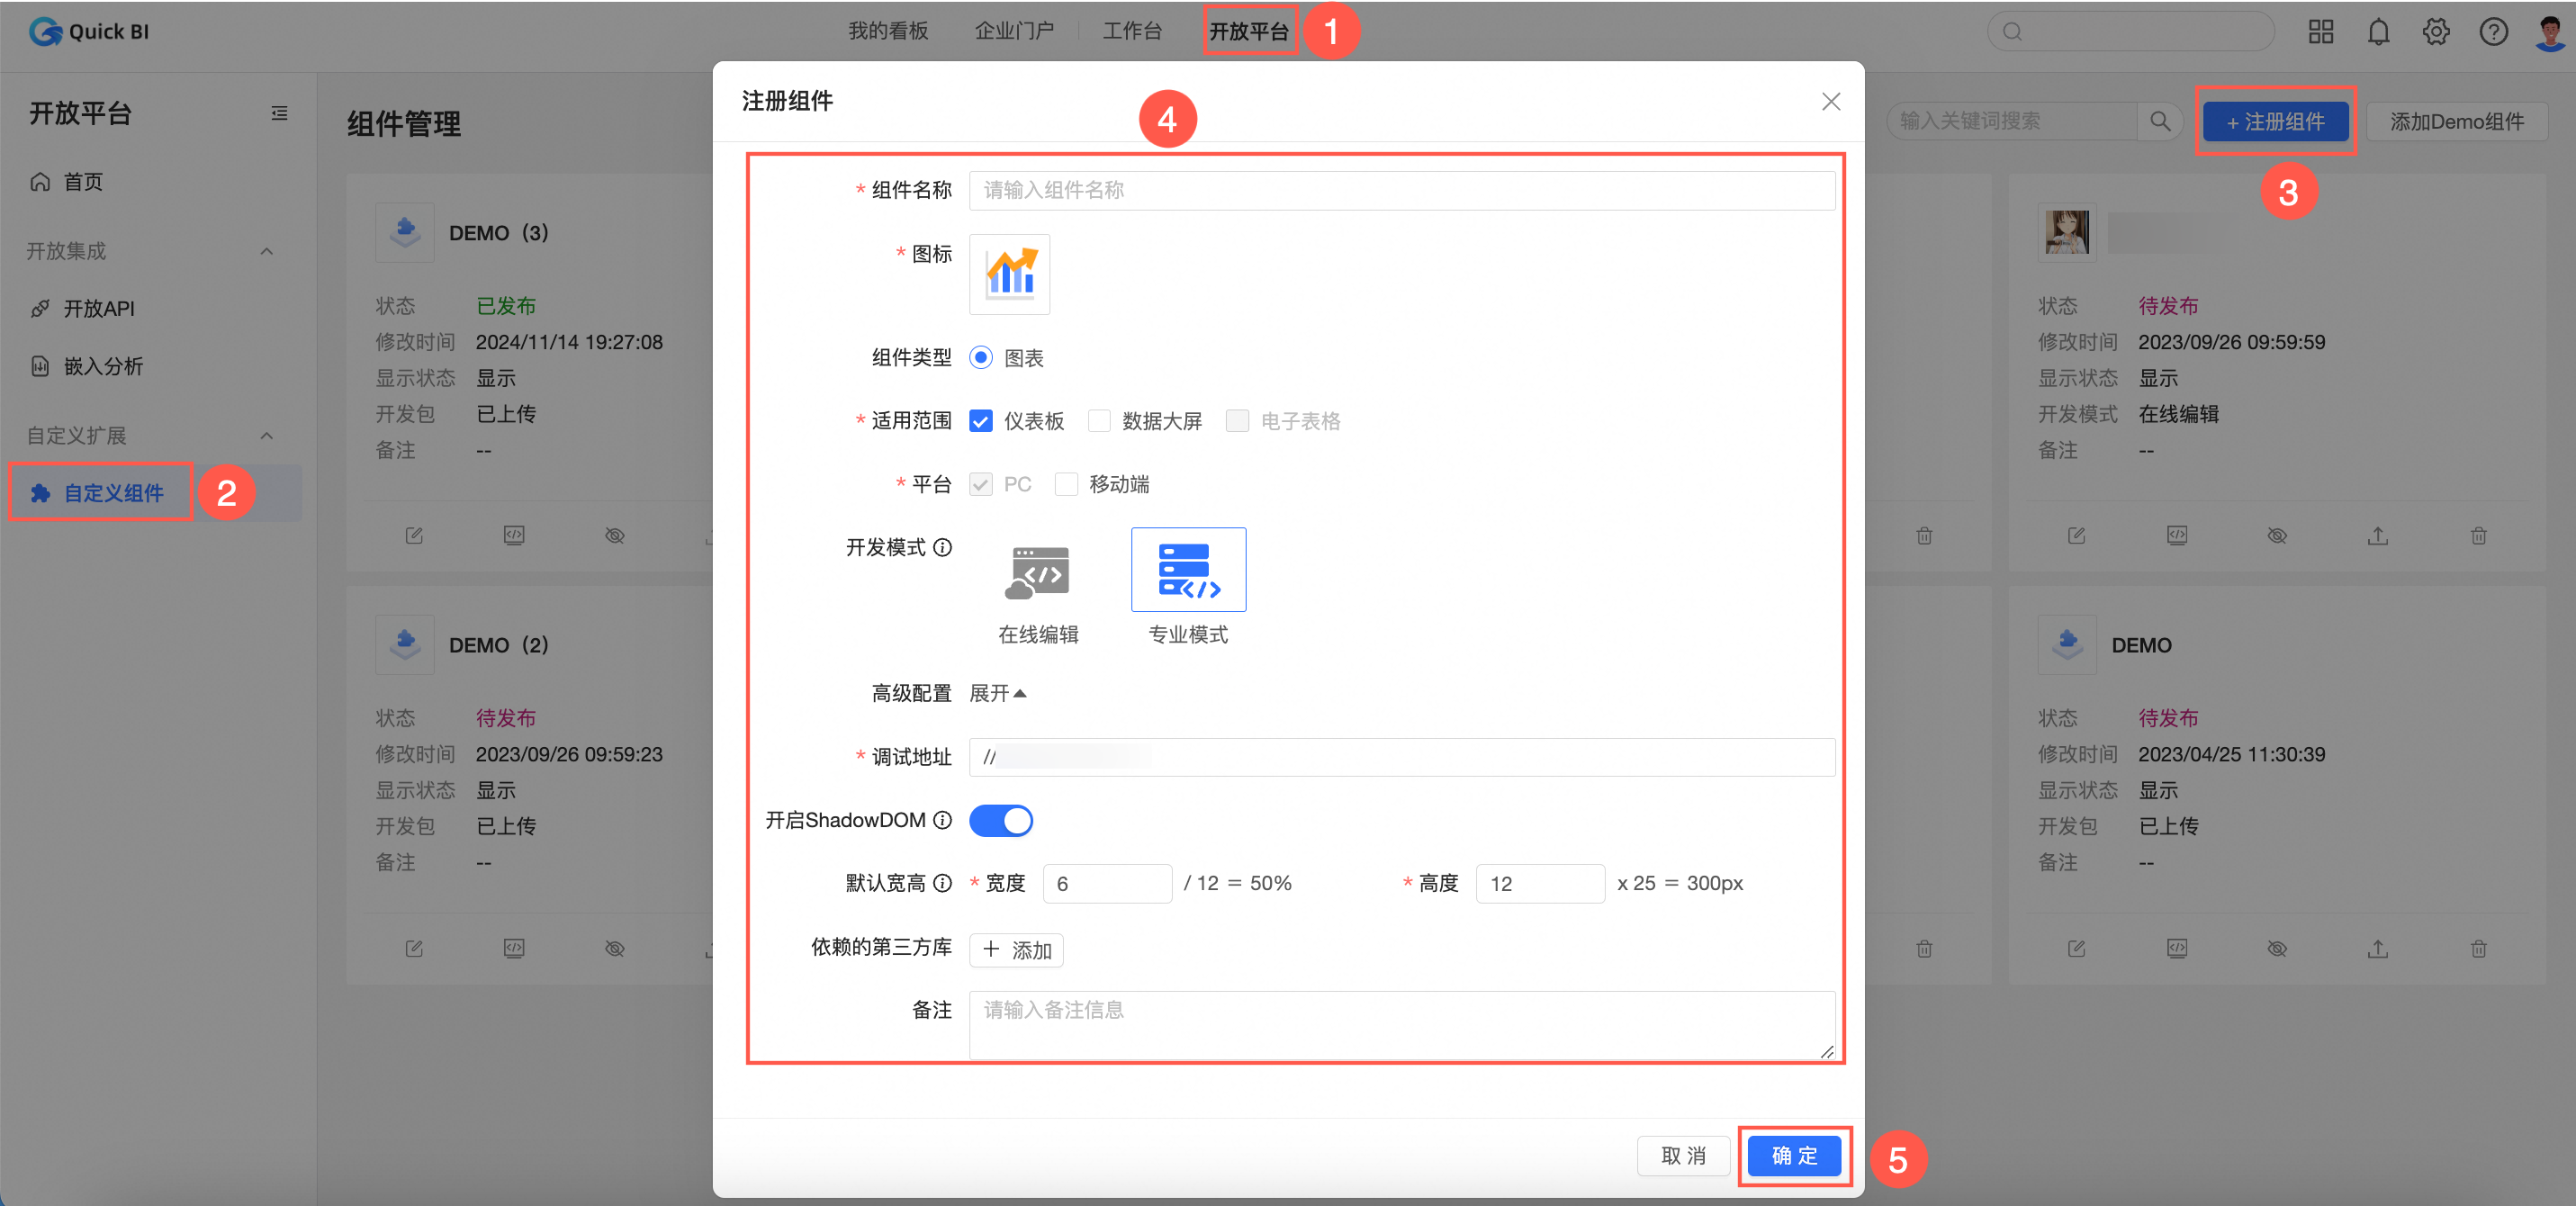
Task: Click the delete trash icon under DEMO card
Action: pos(2479,948)
